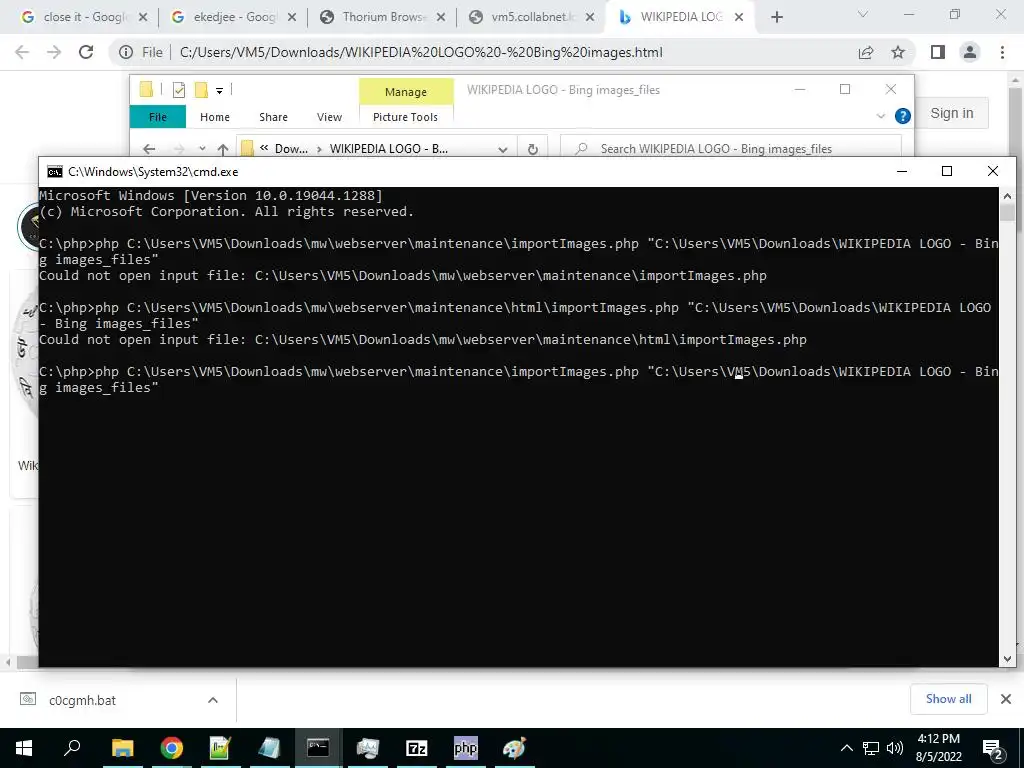This screenshot has width=1024, height=768.
Task: Open notification center icon
Action: 993,748
